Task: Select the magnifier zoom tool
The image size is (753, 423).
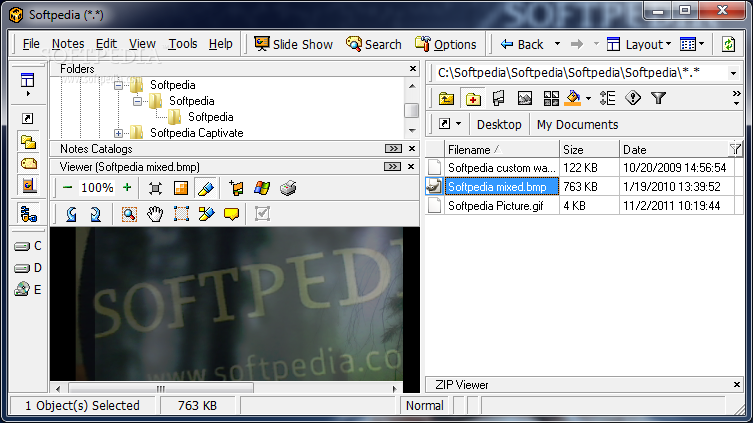Action: click(129, 214)
